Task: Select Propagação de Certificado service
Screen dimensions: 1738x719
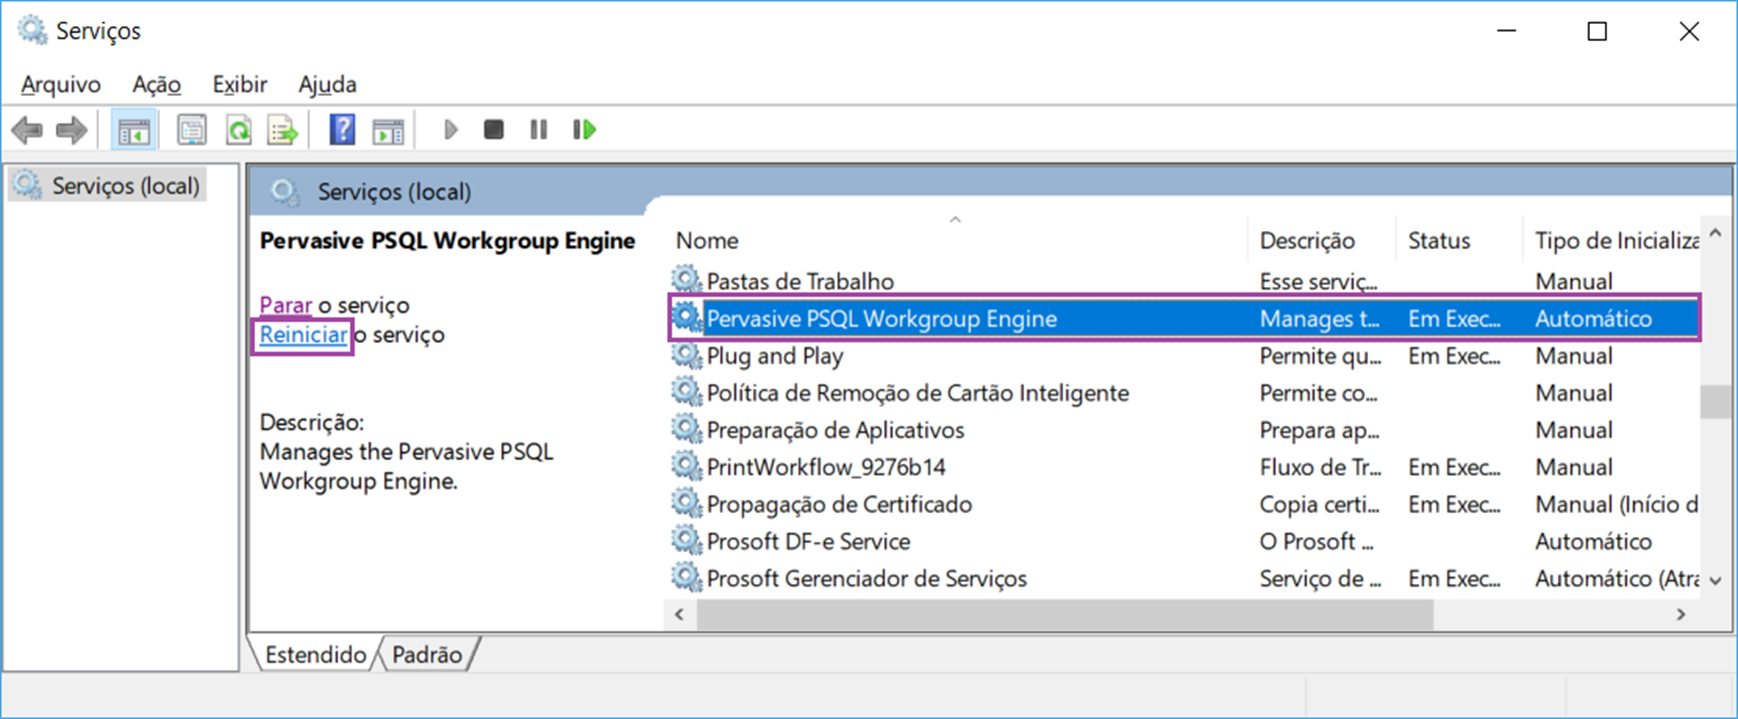Action: click(1183, 503)
